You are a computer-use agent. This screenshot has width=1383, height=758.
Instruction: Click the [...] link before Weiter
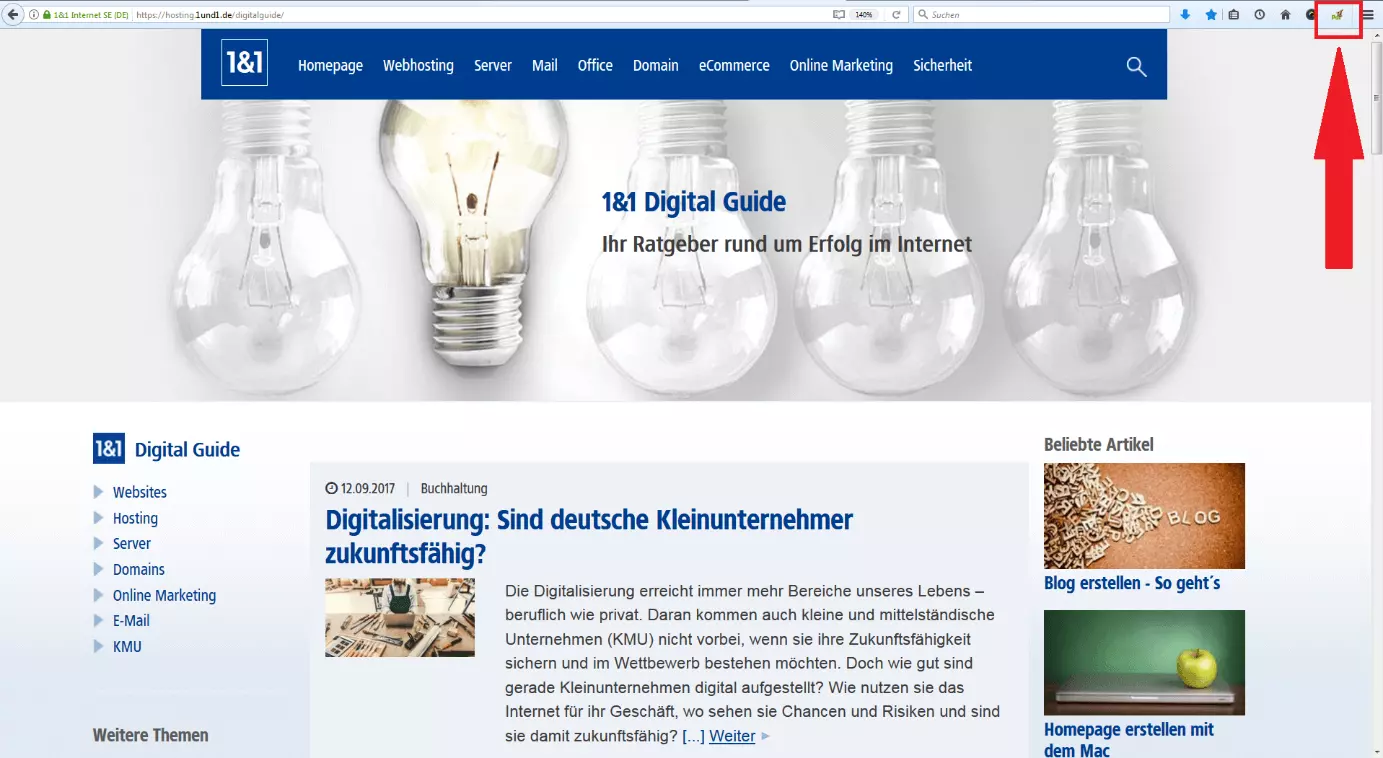pyautogui.click(x=693, y=736)
